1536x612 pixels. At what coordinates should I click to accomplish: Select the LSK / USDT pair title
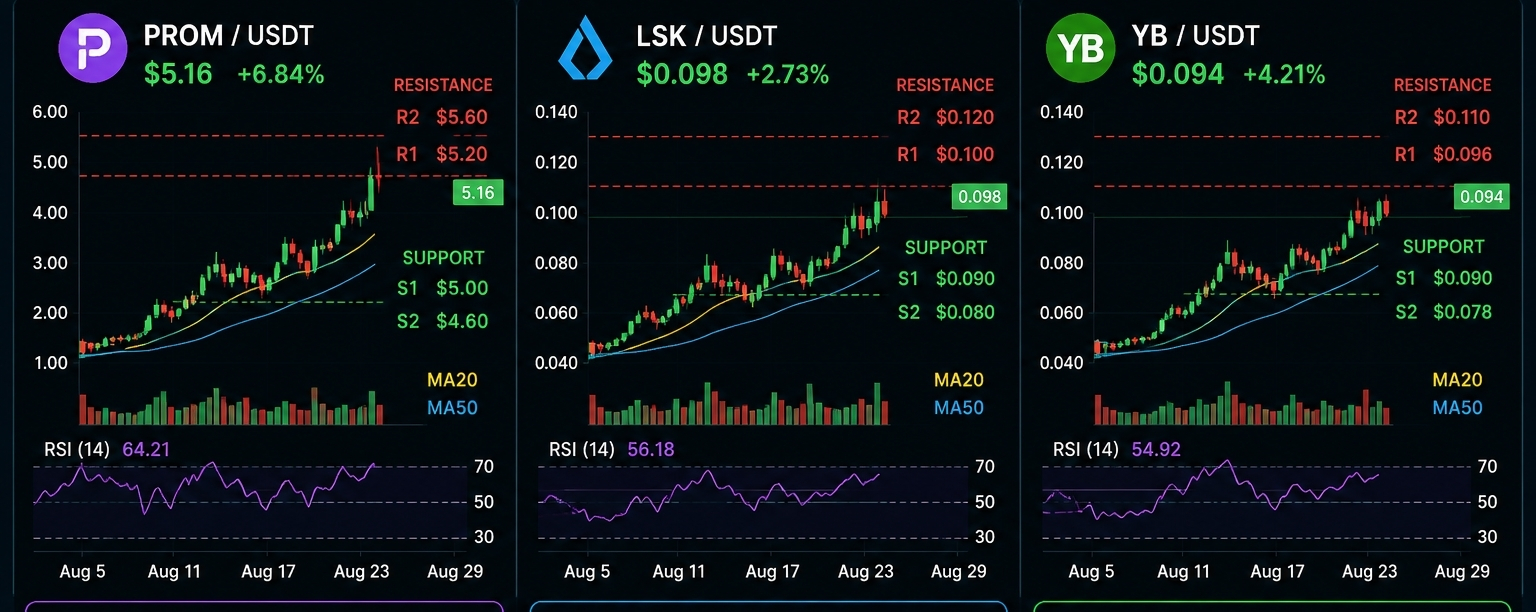click(x=706, y=36)
